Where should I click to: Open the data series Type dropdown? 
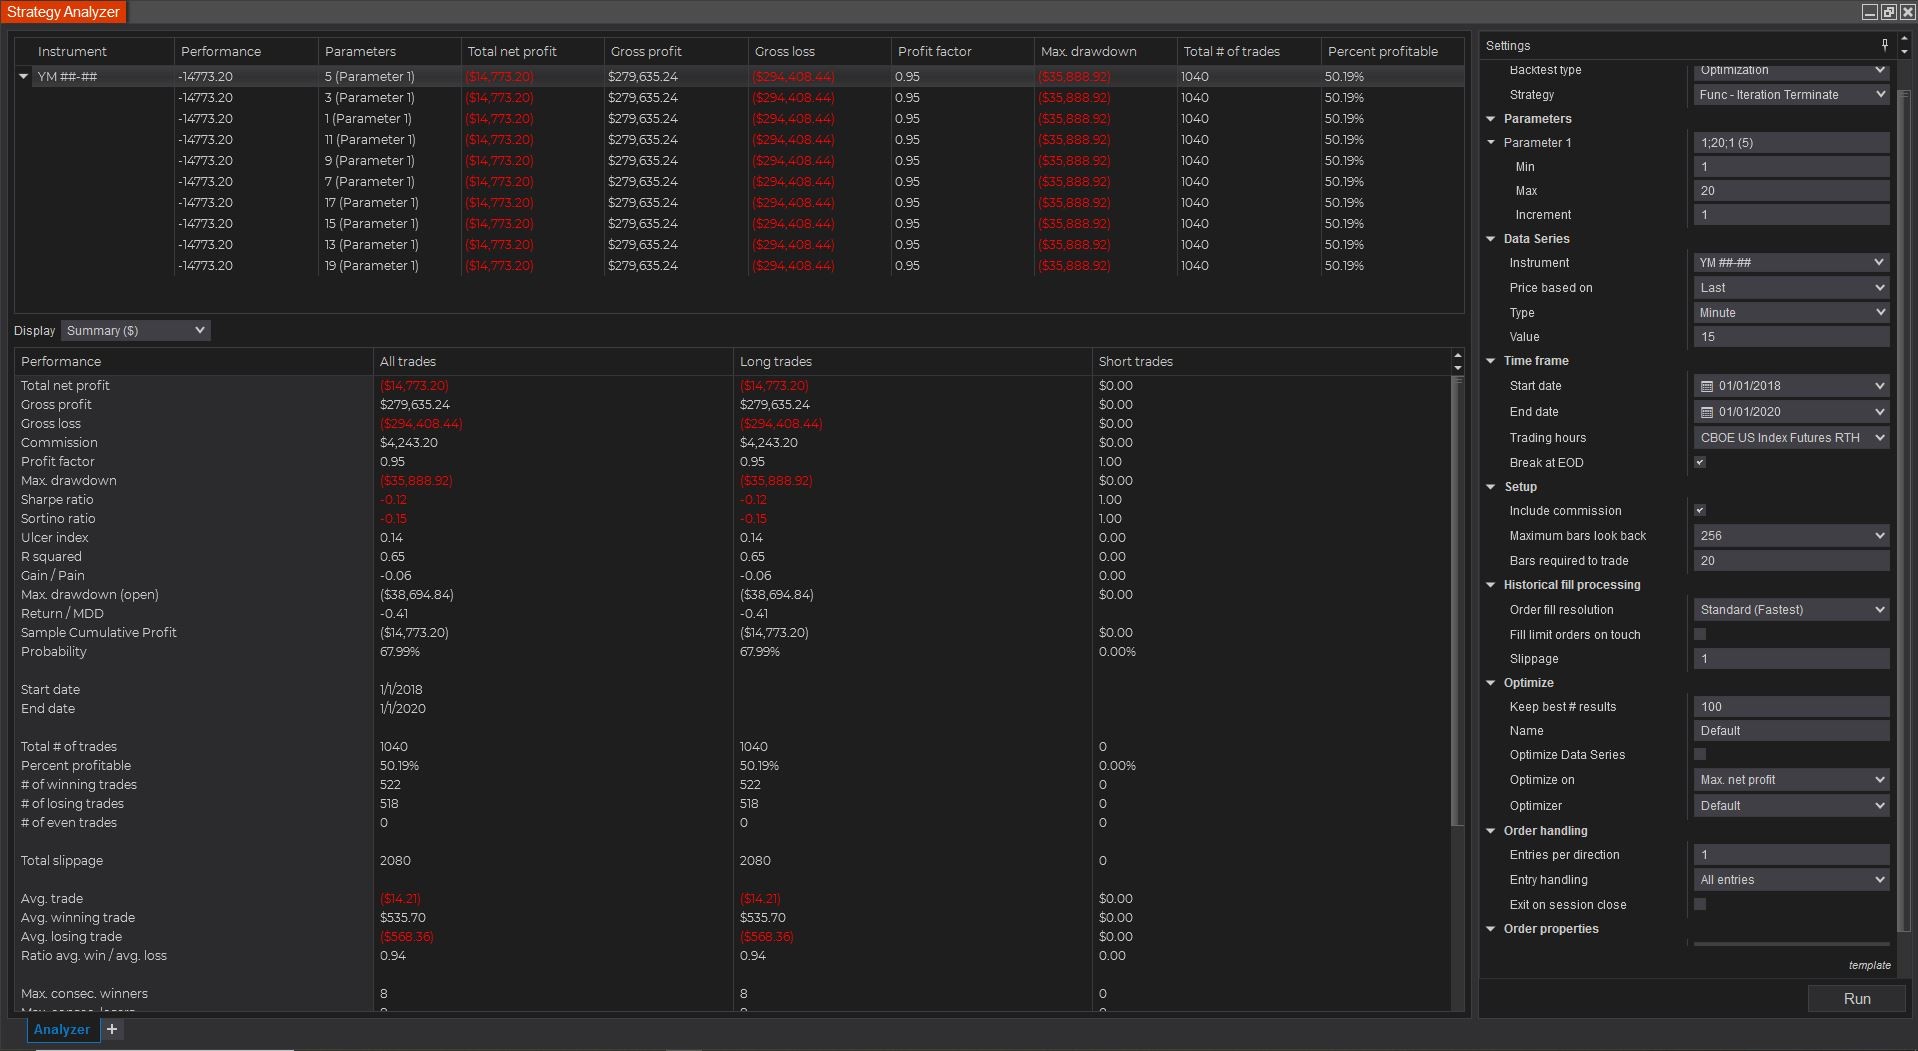point(1791,313)
